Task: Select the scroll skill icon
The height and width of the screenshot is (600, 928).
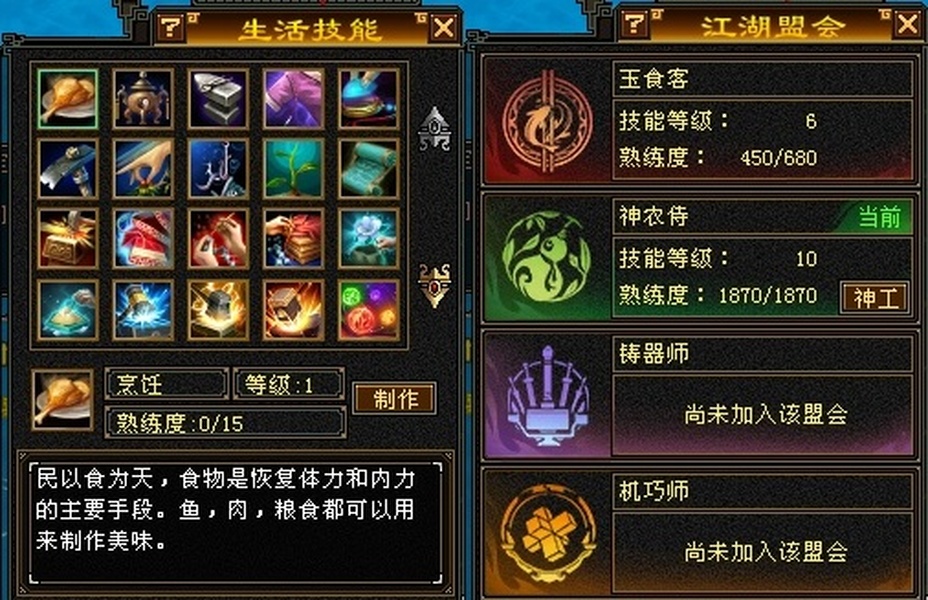Action: [x=369, y=169]
